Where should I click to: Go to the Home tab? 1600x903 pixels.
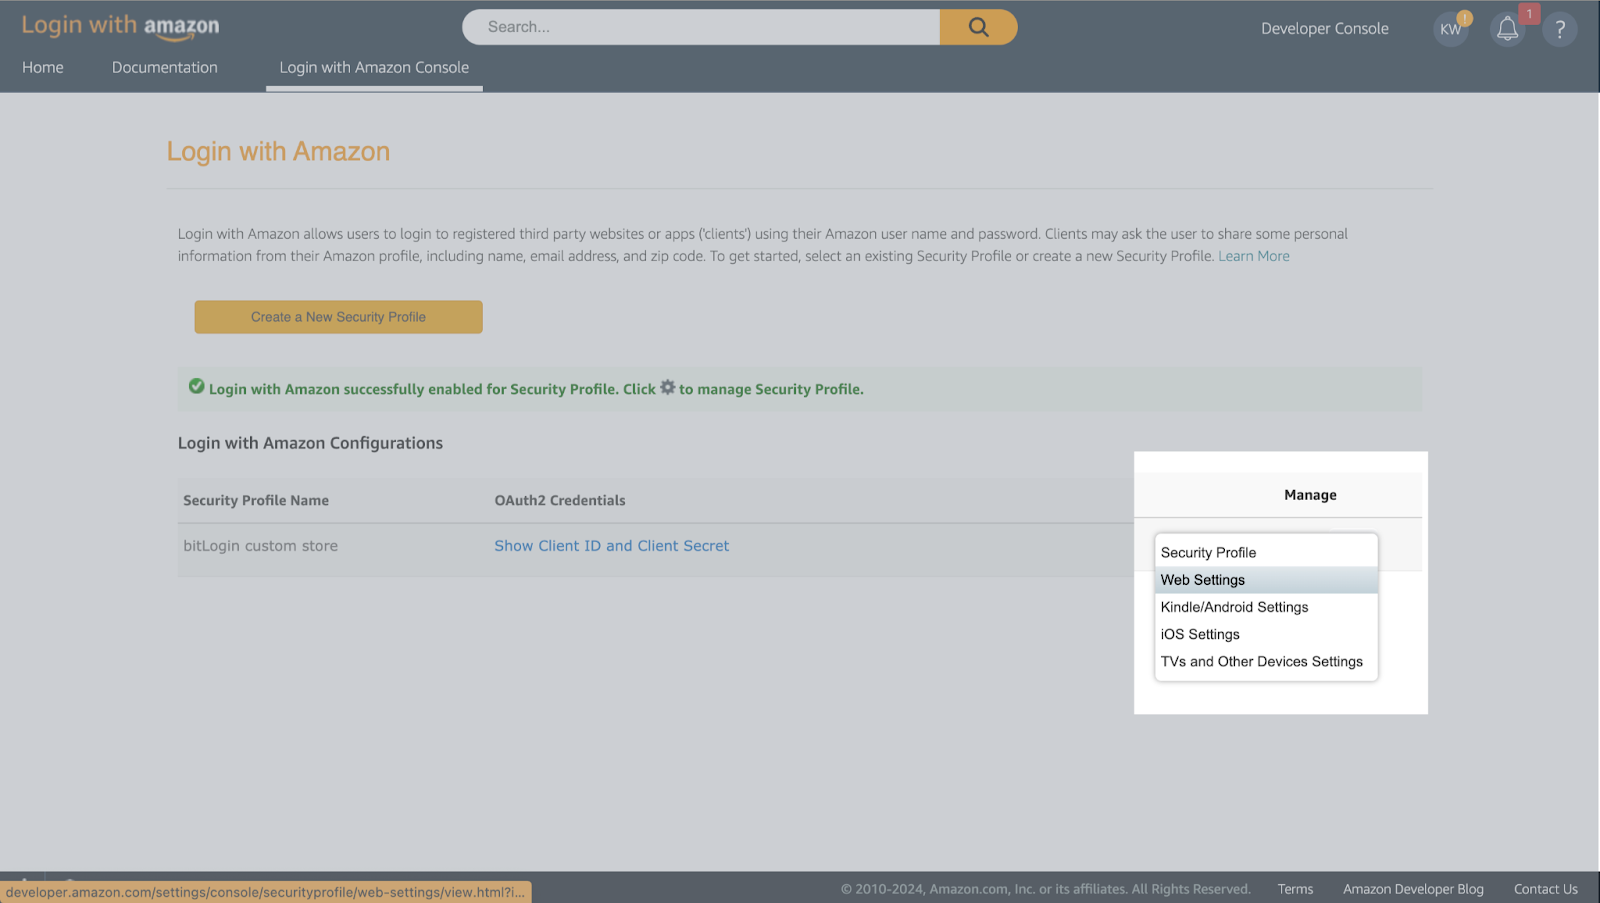43,67
